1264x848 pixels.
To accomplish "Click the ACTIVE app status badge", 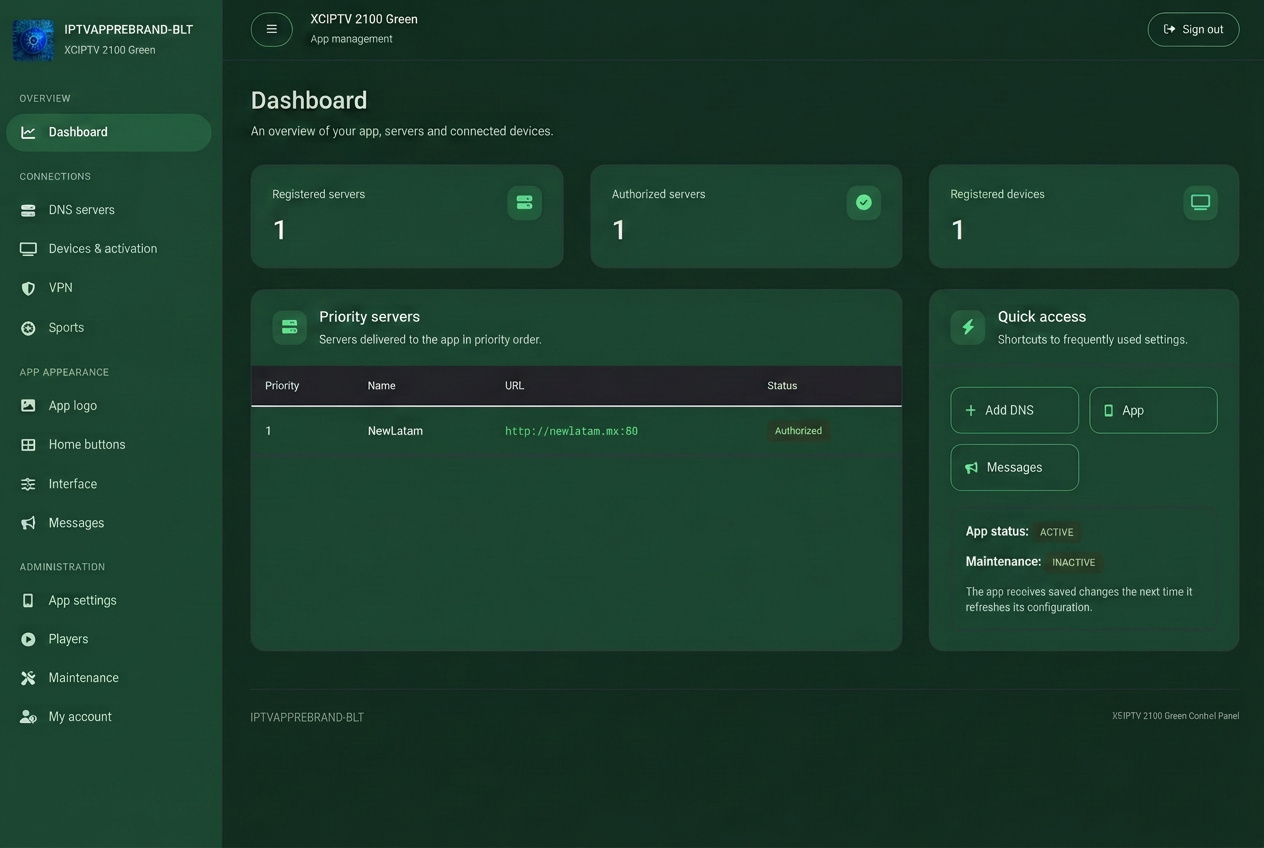I will [1056, 532].
